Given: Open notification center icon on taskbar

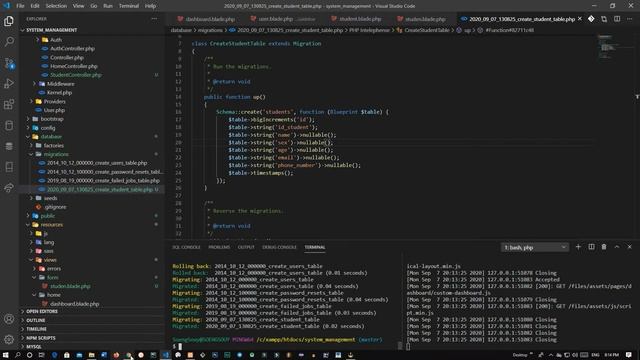Looking at the screenshot, I should (x=629, y=355).
